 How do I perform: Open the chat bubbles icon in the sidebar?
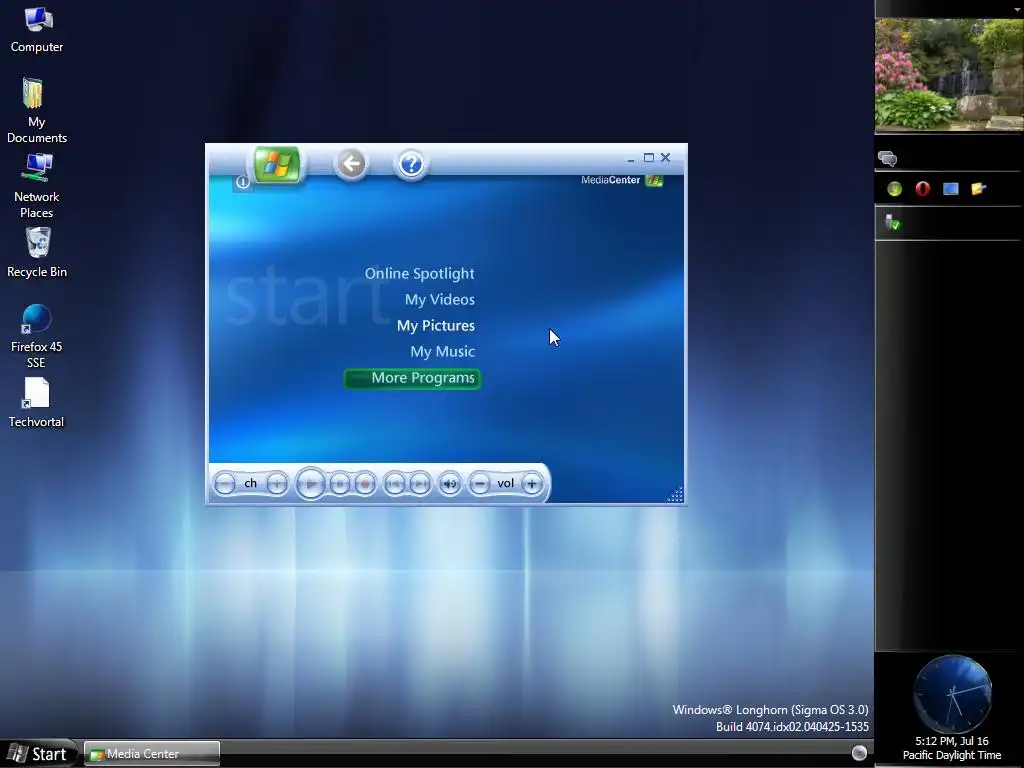(x=888, y=159)
